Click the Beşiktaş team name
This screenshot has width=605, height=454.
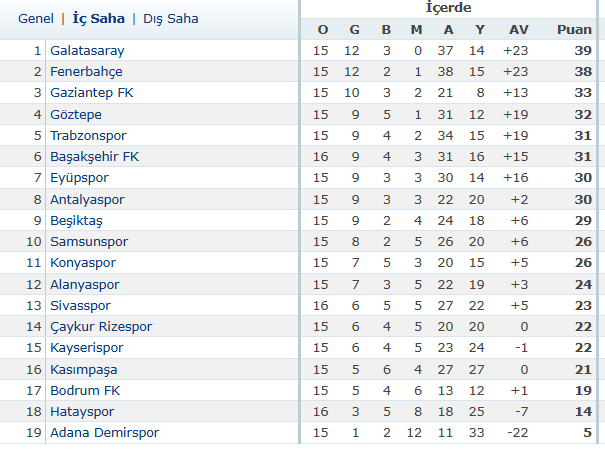76,221
